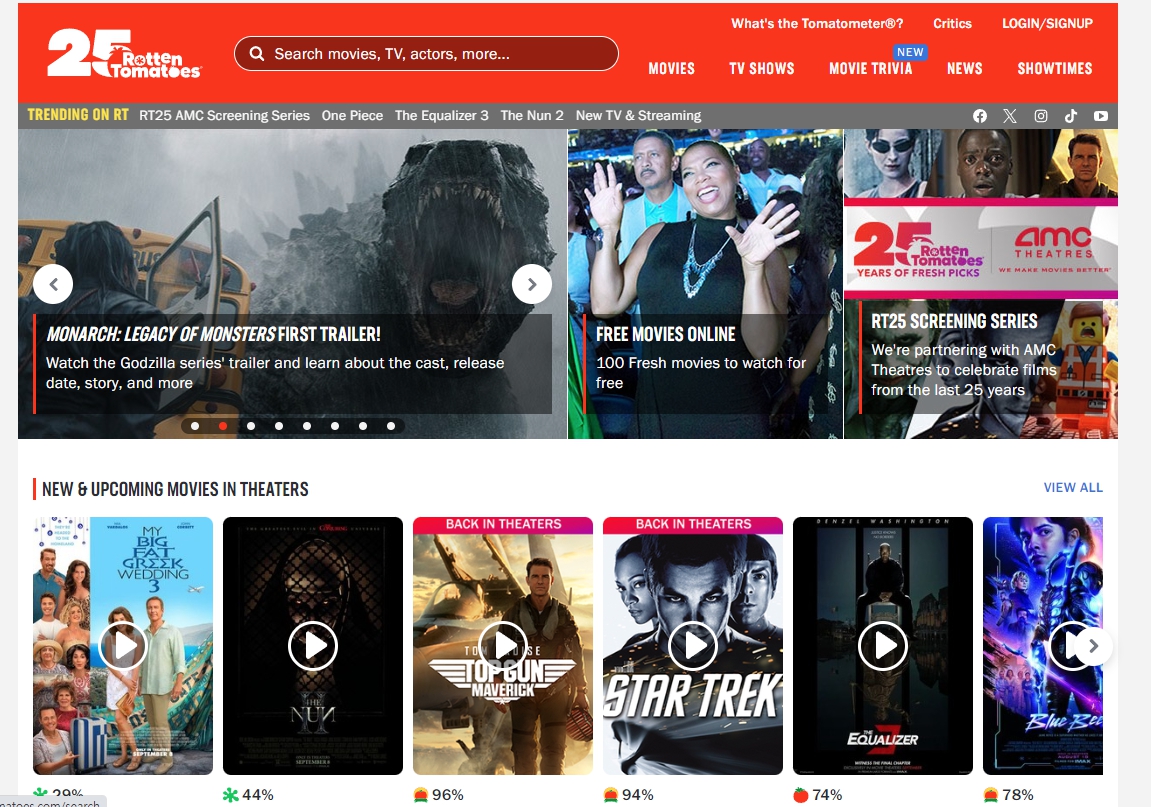Click BACK IN THEATERS label on Star Trek
The height and width of the screenshot is (807, 1151).
pyautogui.click(x=693, y=524)
